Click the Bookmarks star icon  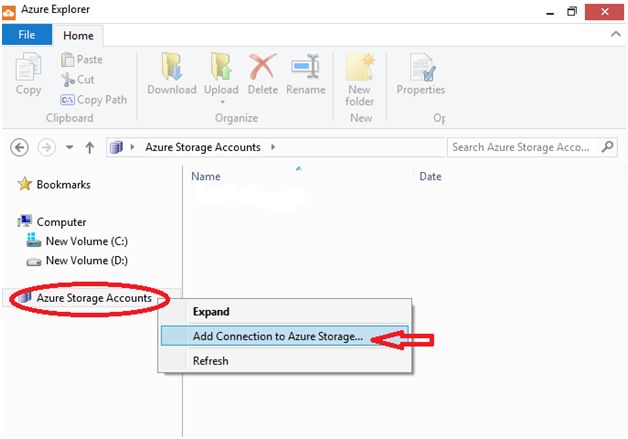(x=25, y=184)
